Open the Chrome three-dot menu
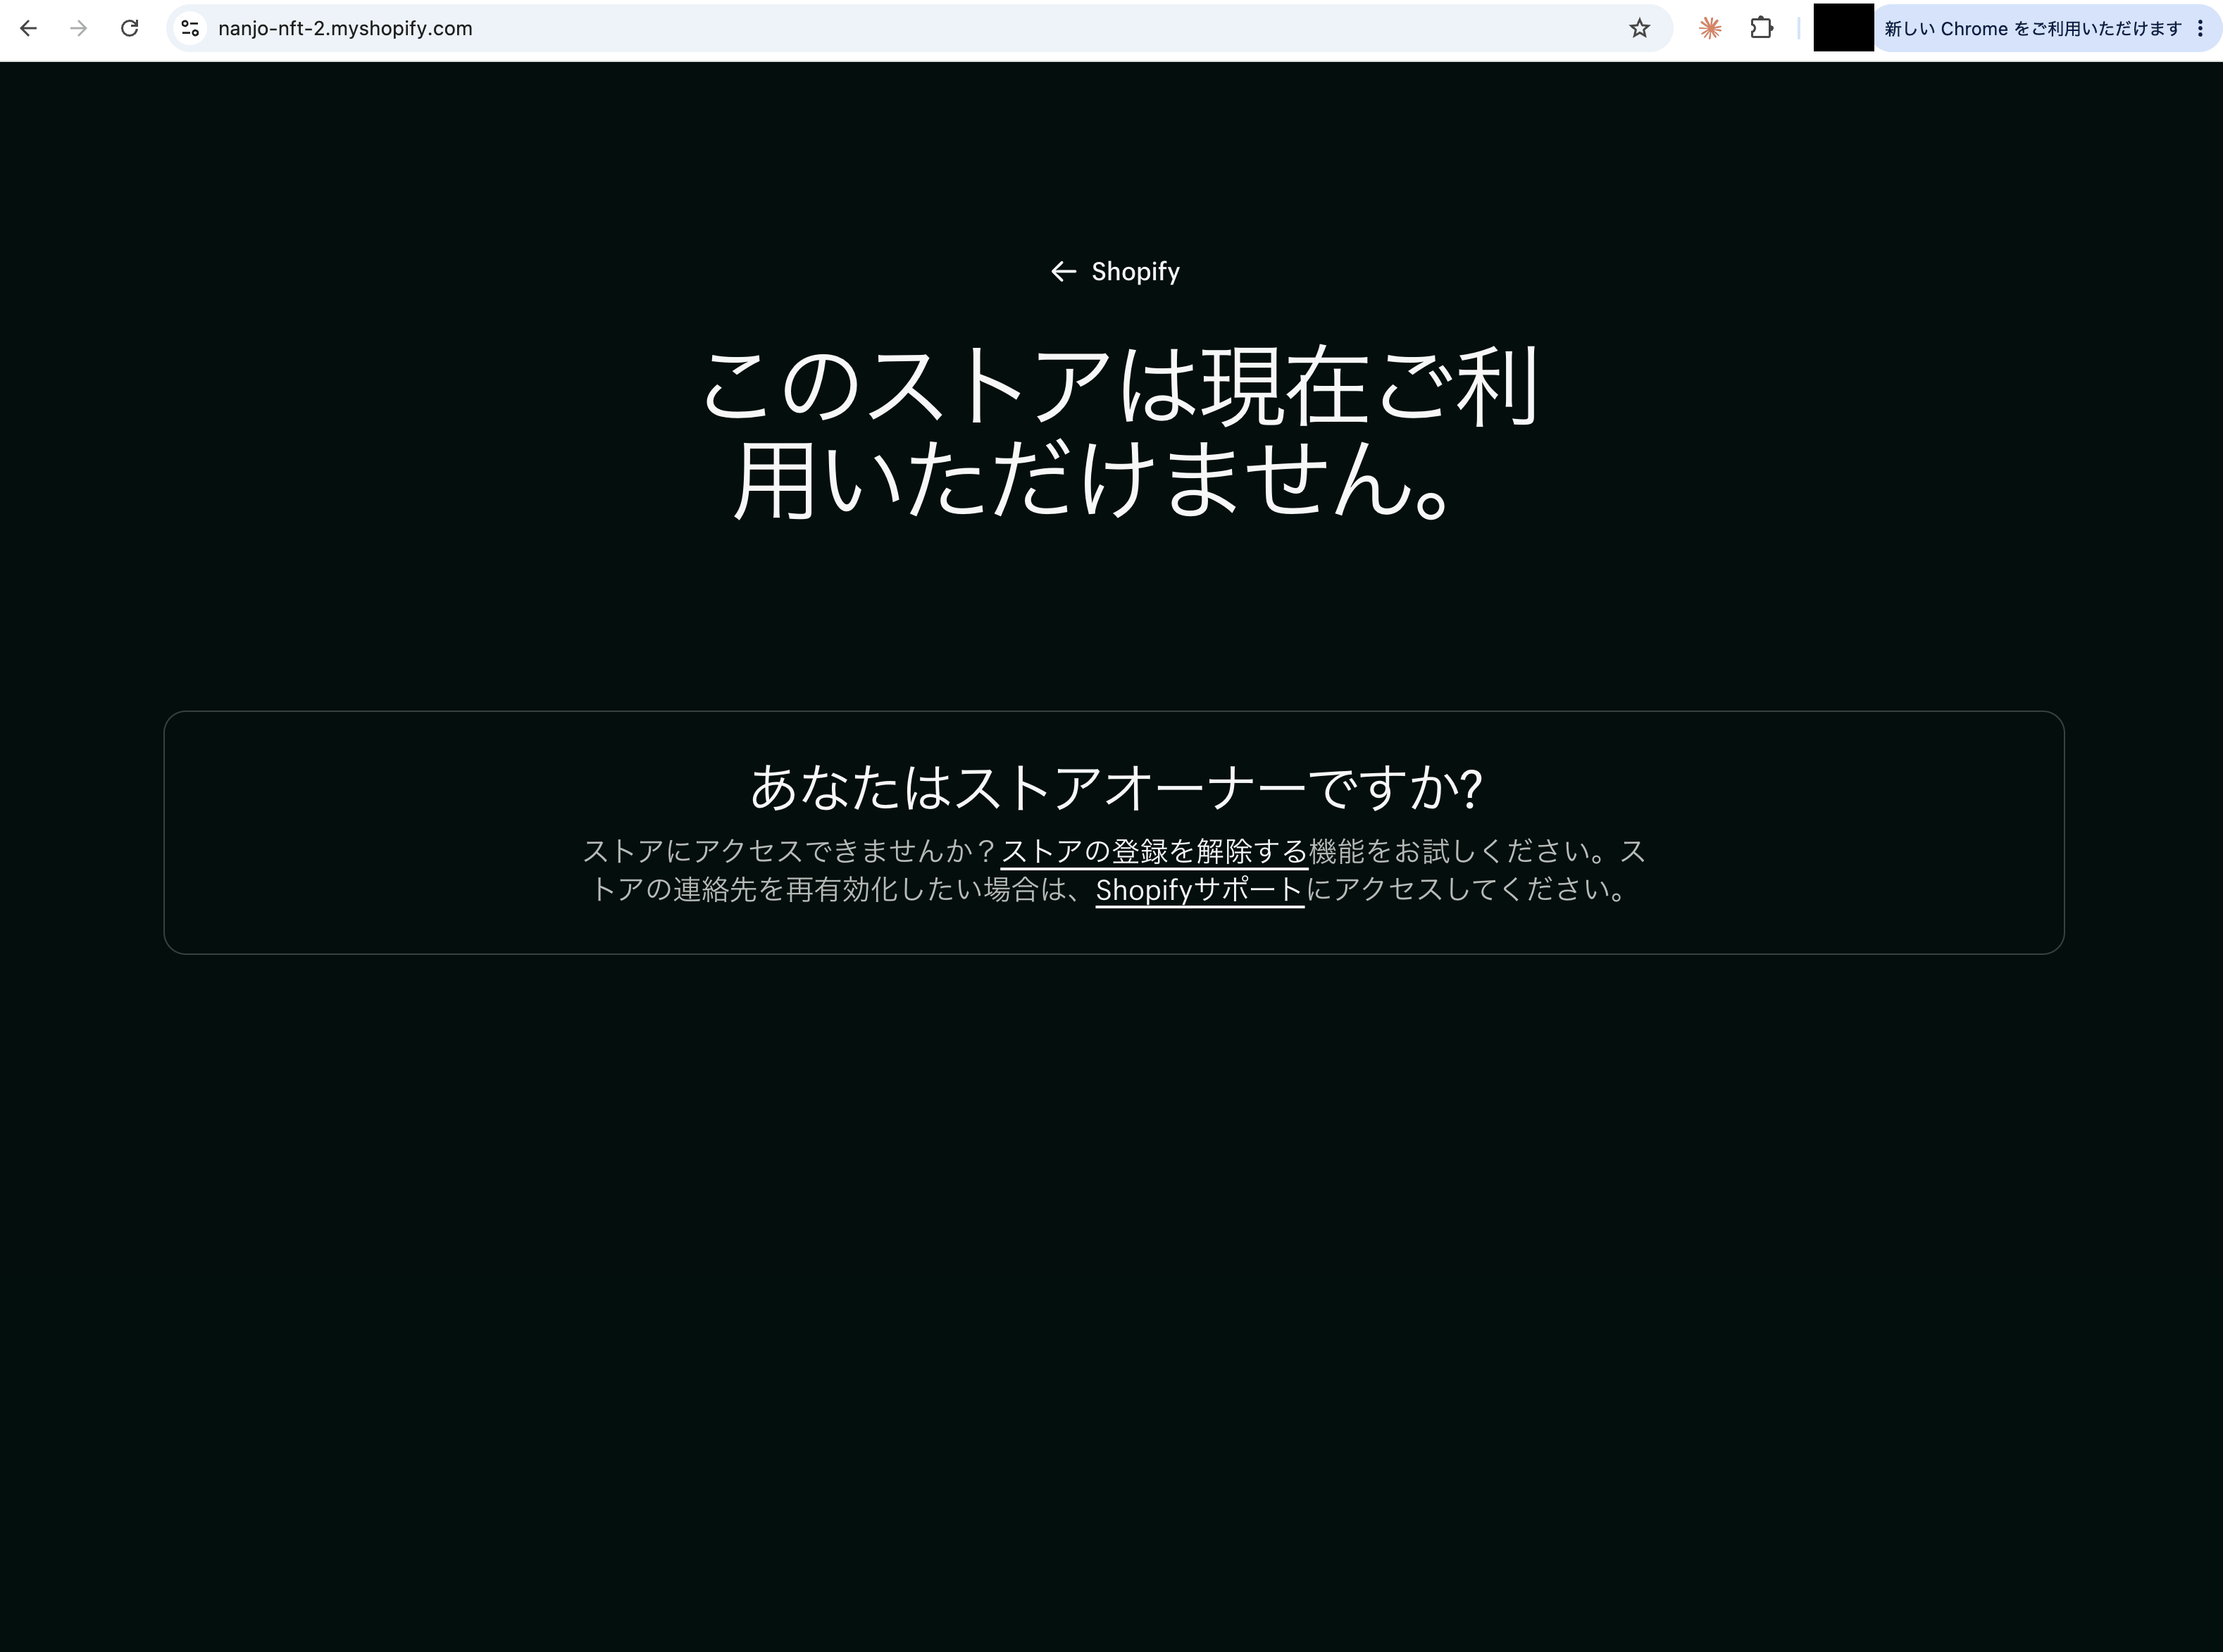2223x1652 pixels. (x=2200, y=28)
